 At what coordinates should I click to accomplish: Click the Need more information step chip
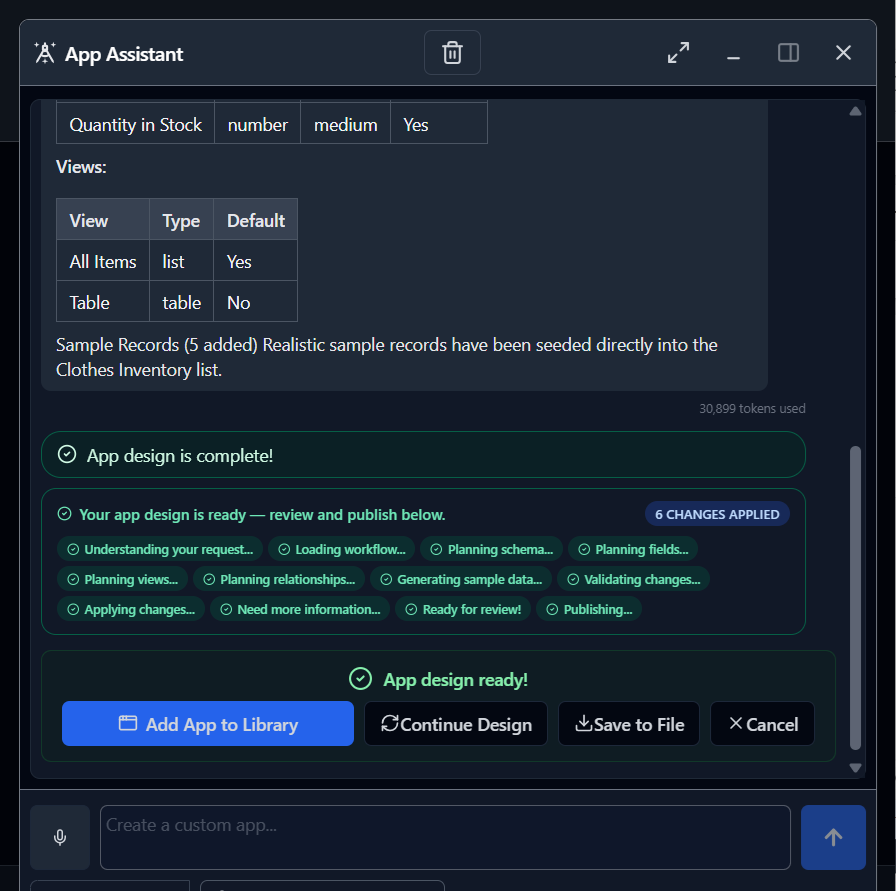click(300, 609)
